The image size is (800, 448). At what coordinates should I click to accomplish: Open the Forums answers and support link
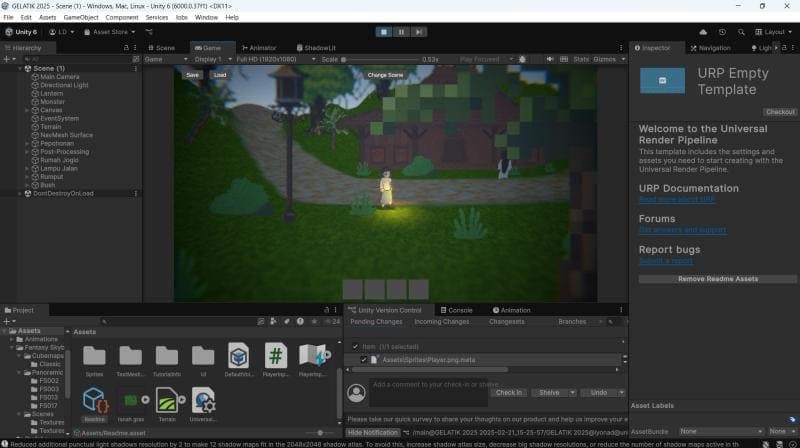coord(682,230)
